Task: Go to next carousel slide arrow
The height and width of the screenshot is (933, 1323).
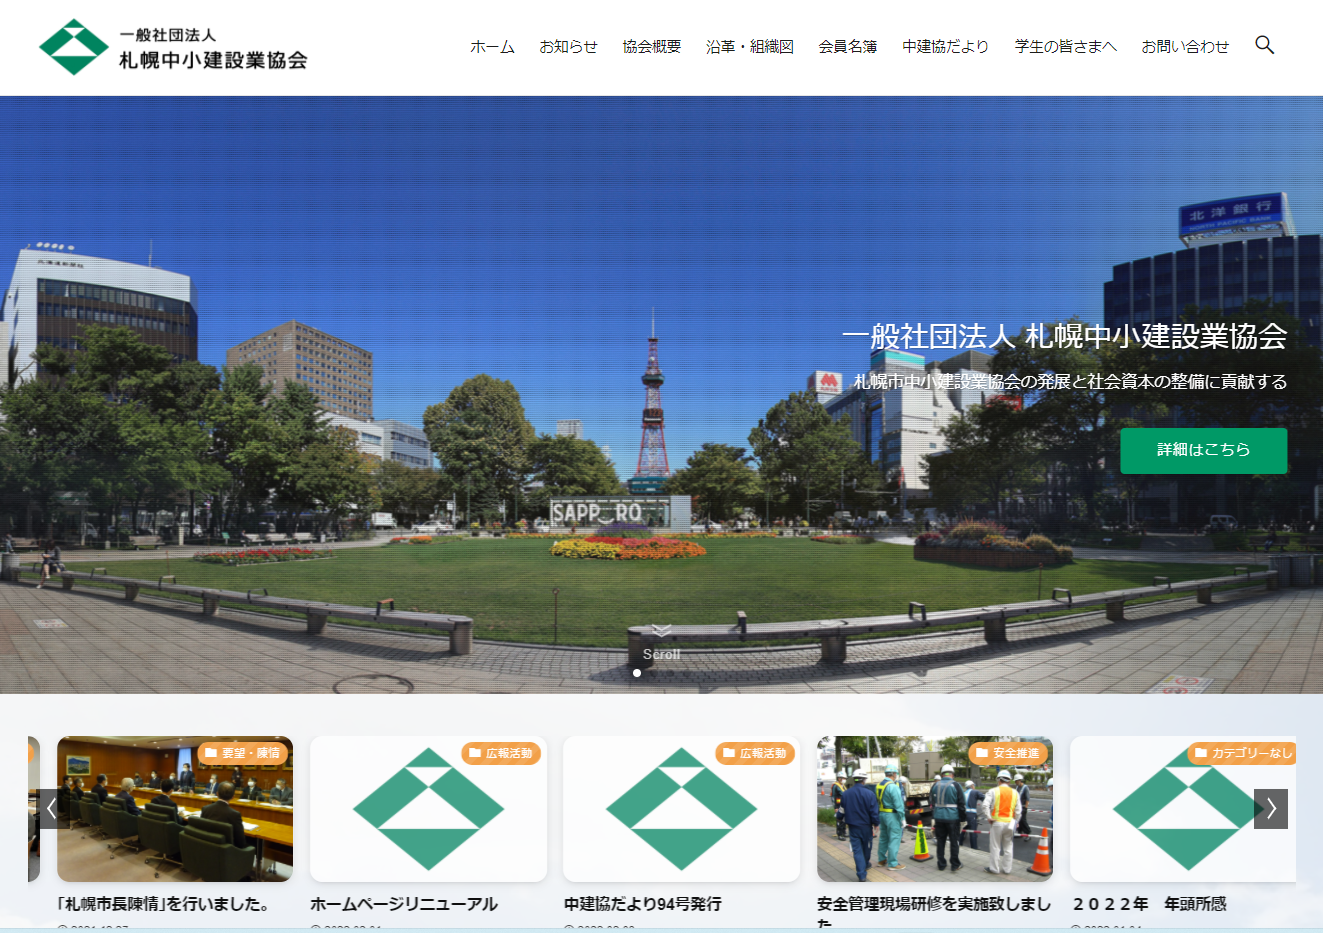Action: pyautogui.click(x=1271, y=809)
